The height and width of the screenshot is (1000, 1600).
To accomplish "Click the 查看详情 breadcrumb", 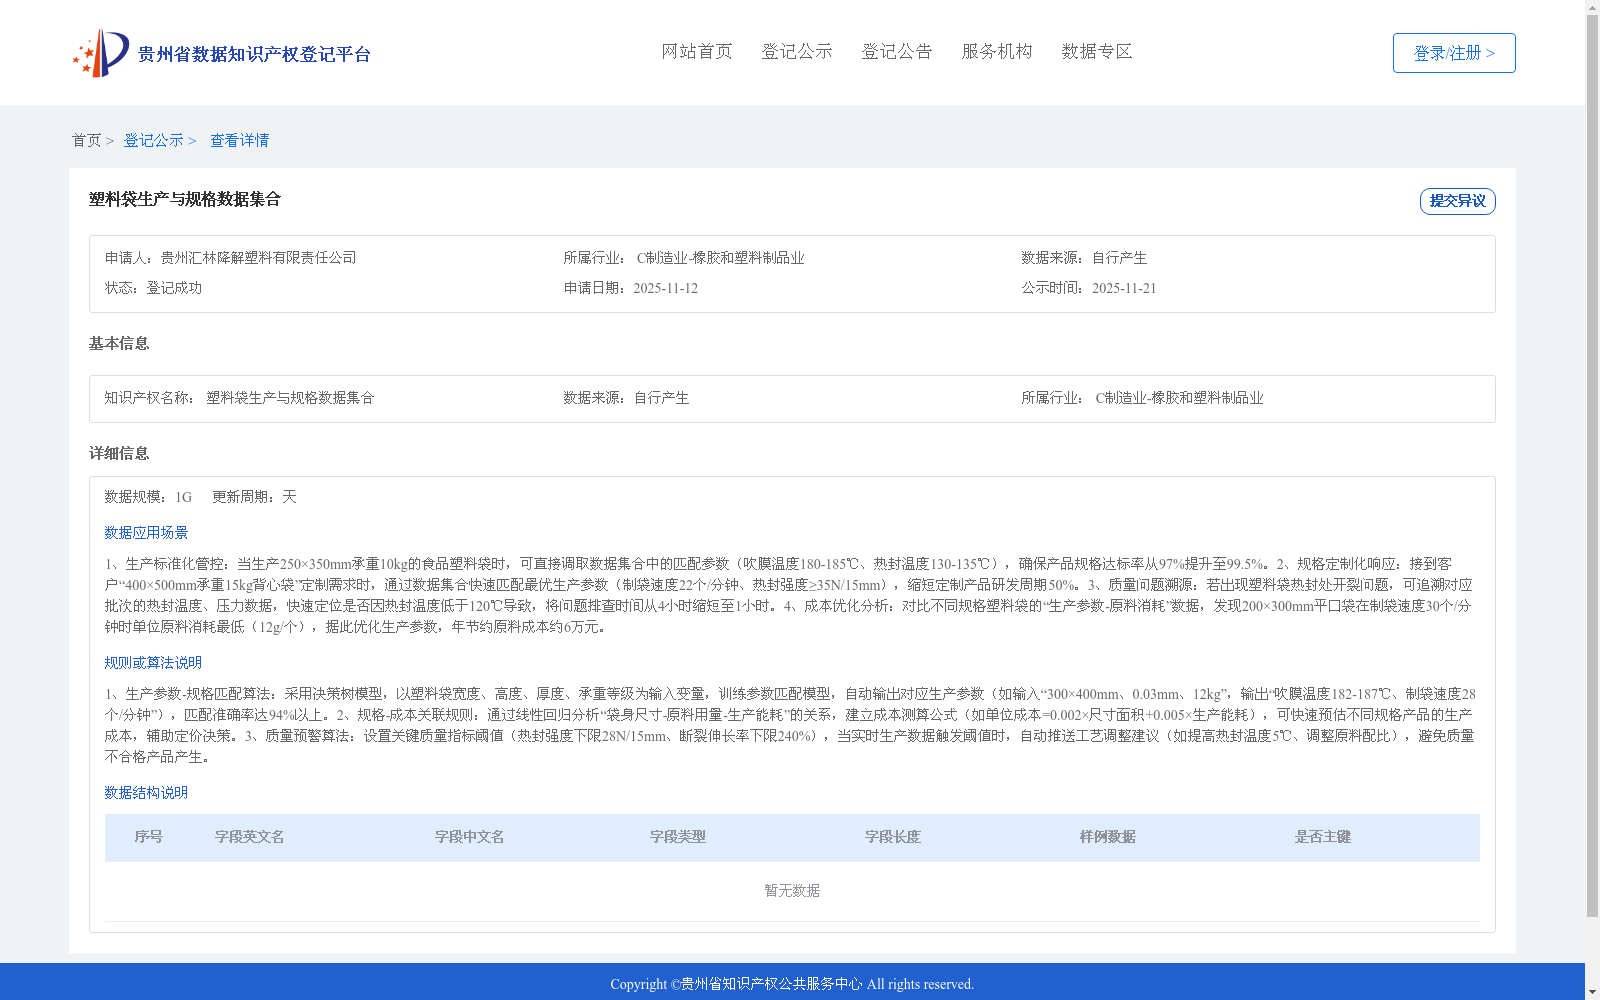I will 239,140.
